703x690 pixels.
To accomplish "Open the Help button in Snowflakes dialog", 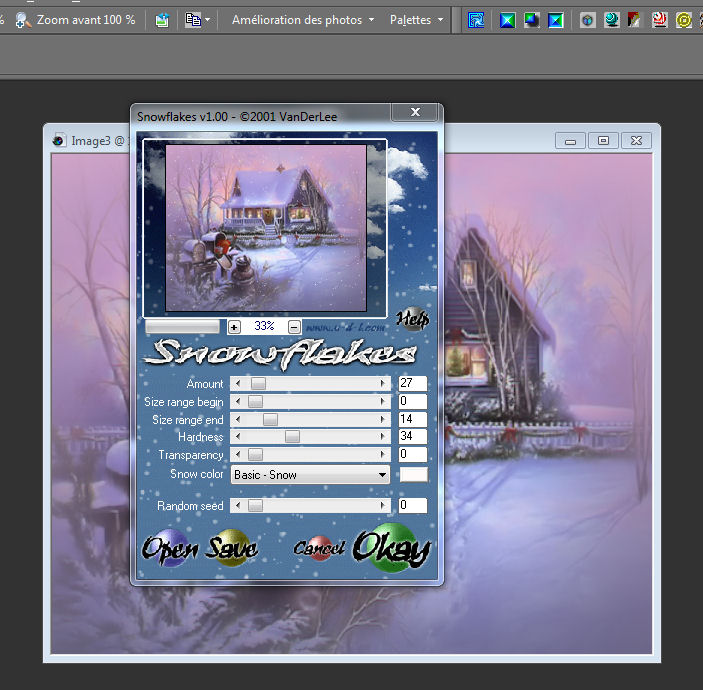I will point(413,319).
